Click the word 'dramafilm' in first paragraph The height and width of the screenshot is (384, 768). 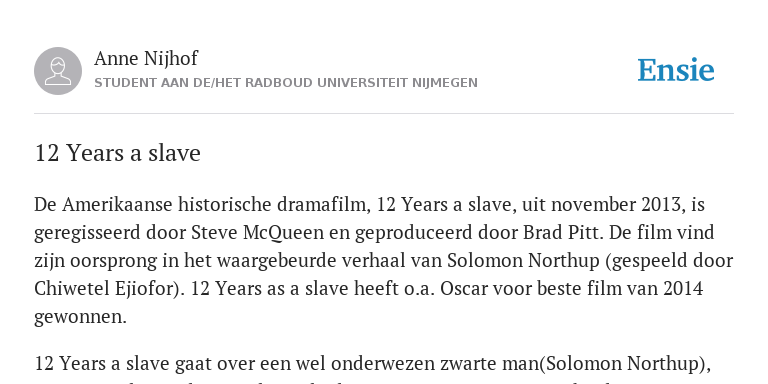322,204
